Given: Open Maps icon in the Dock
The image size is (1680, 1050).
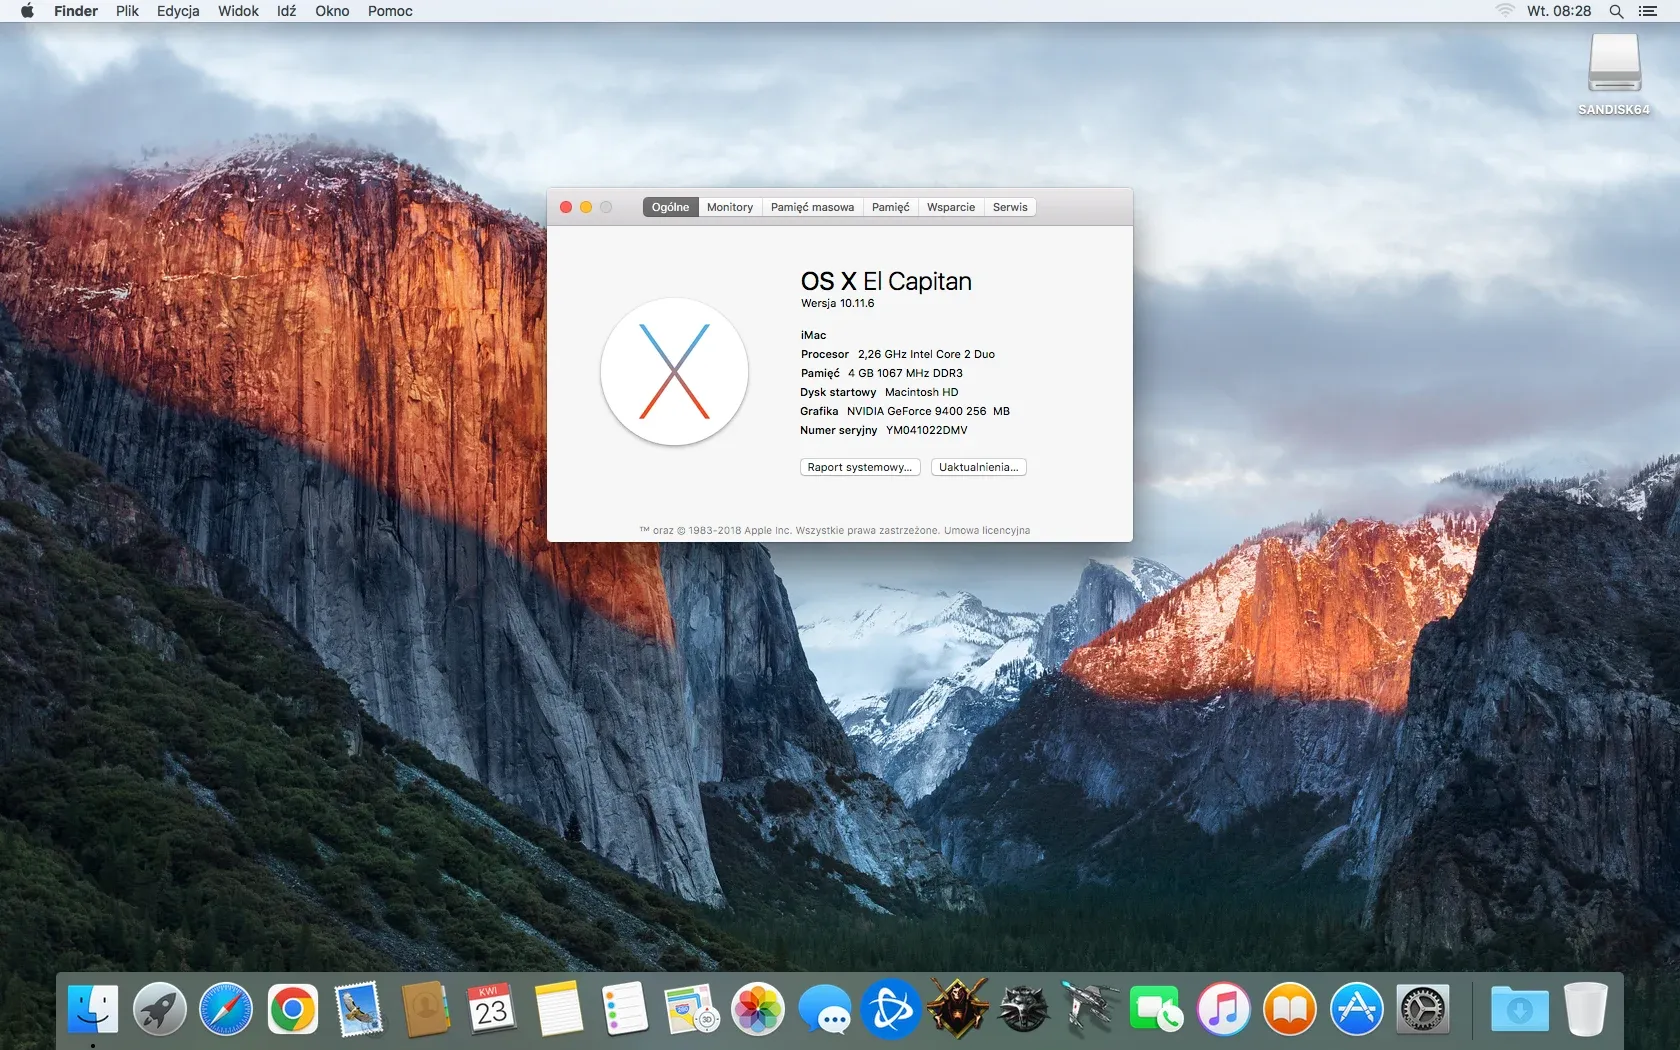Looking at the screenshot, I should click(x=691, y=1009).
